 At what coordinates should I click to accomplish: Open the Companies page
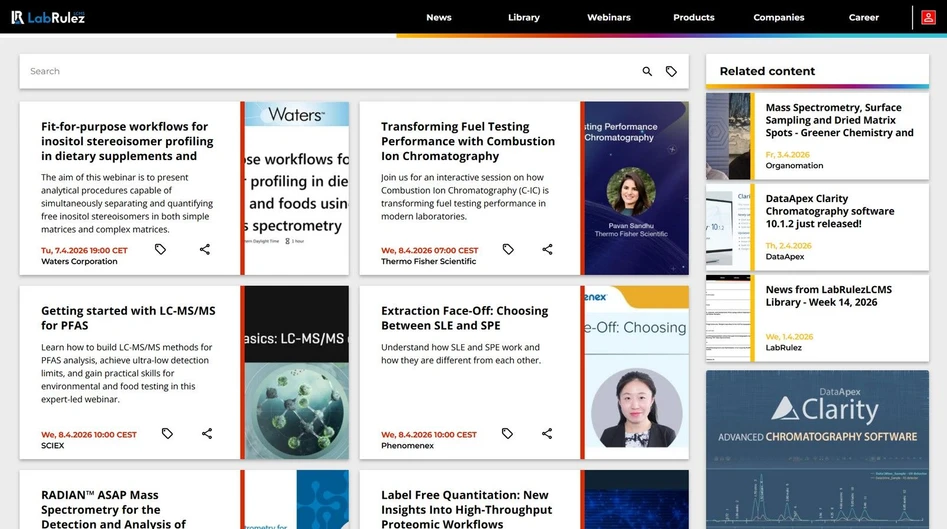[778, 17]
